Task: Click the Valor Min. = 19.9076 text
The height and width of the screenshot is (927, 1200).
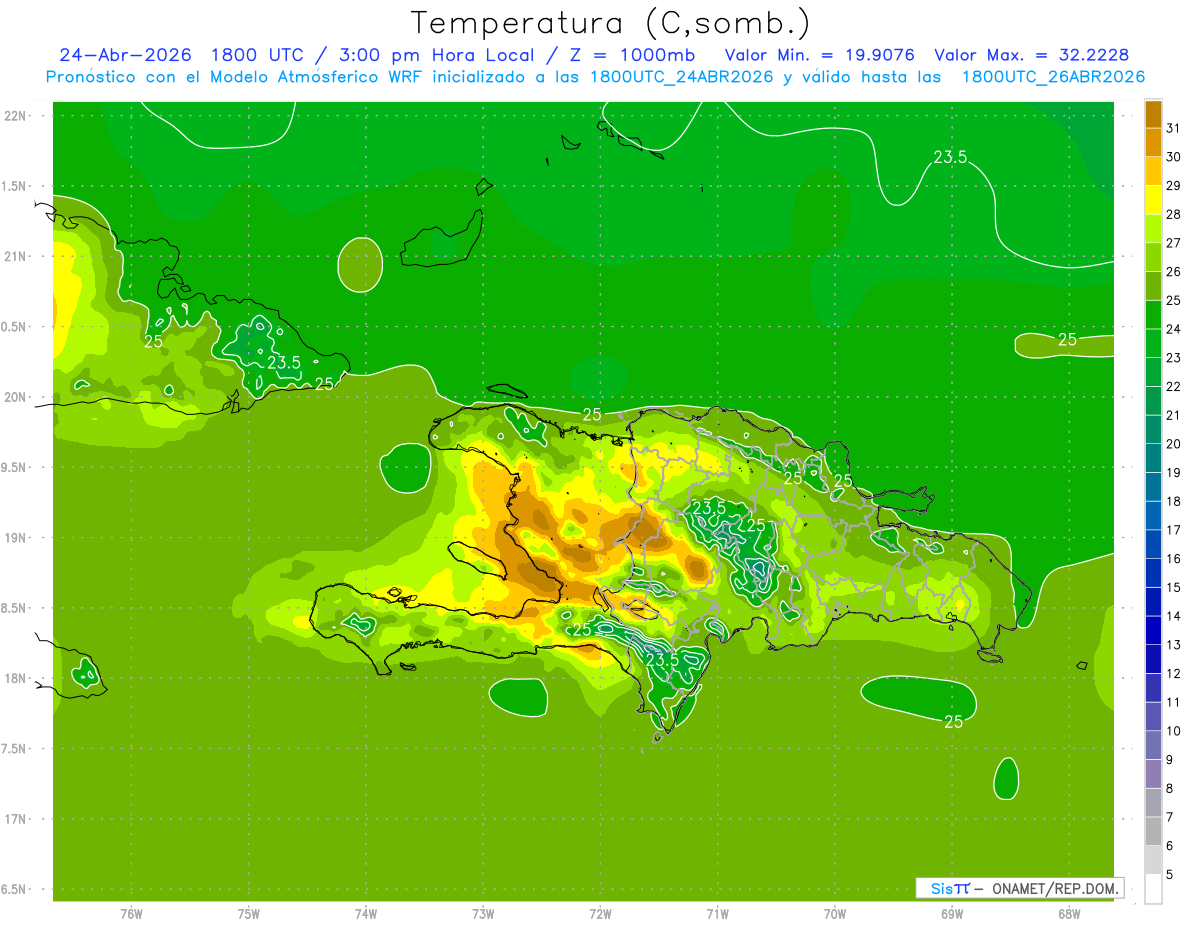Action: (820, 55)
